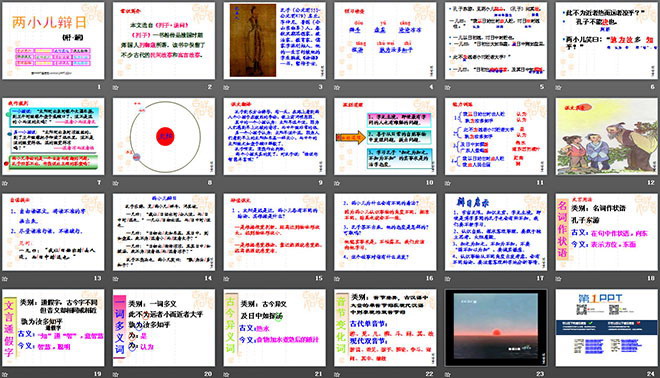The height and width of the screenshot is (378, 660).
Task: Select slide 19 with 文言通假字 sidebar
Action: 53,327
